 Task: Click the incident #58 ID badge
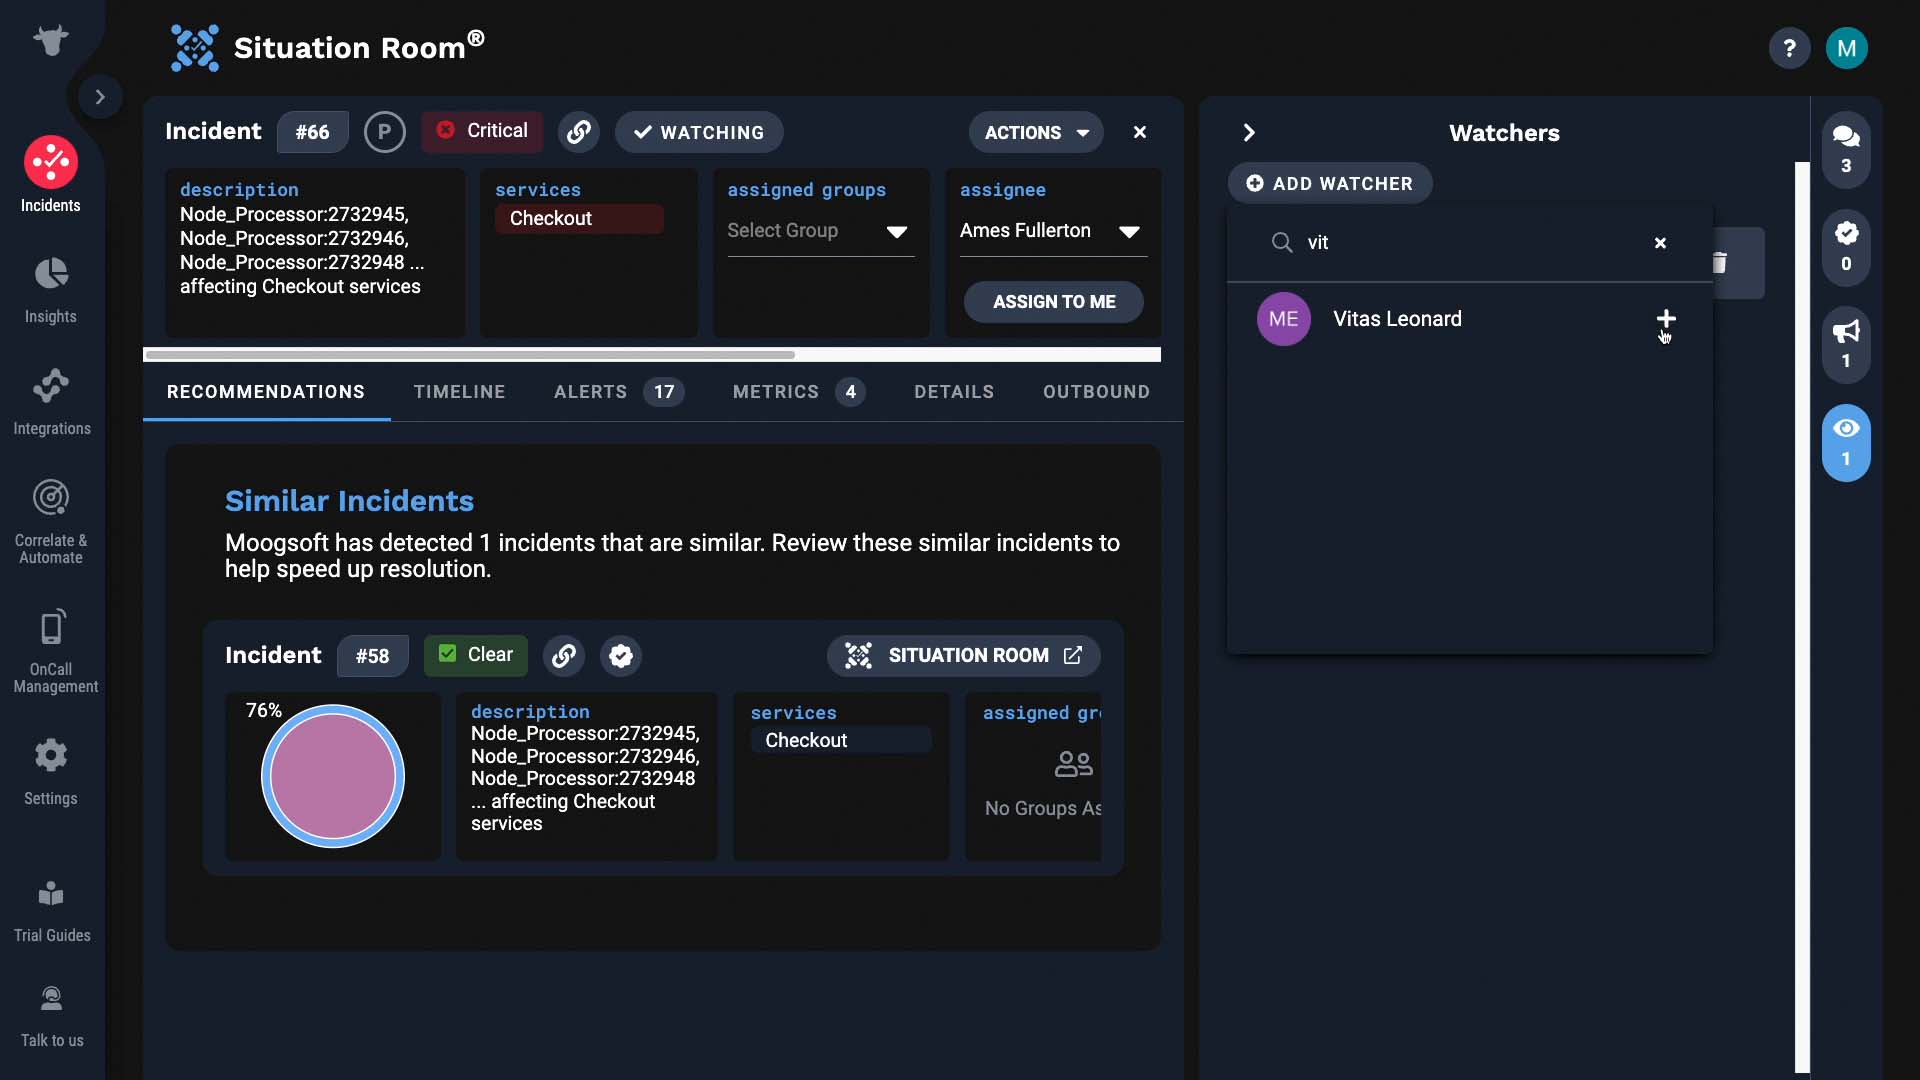click(x=372, y=656)
